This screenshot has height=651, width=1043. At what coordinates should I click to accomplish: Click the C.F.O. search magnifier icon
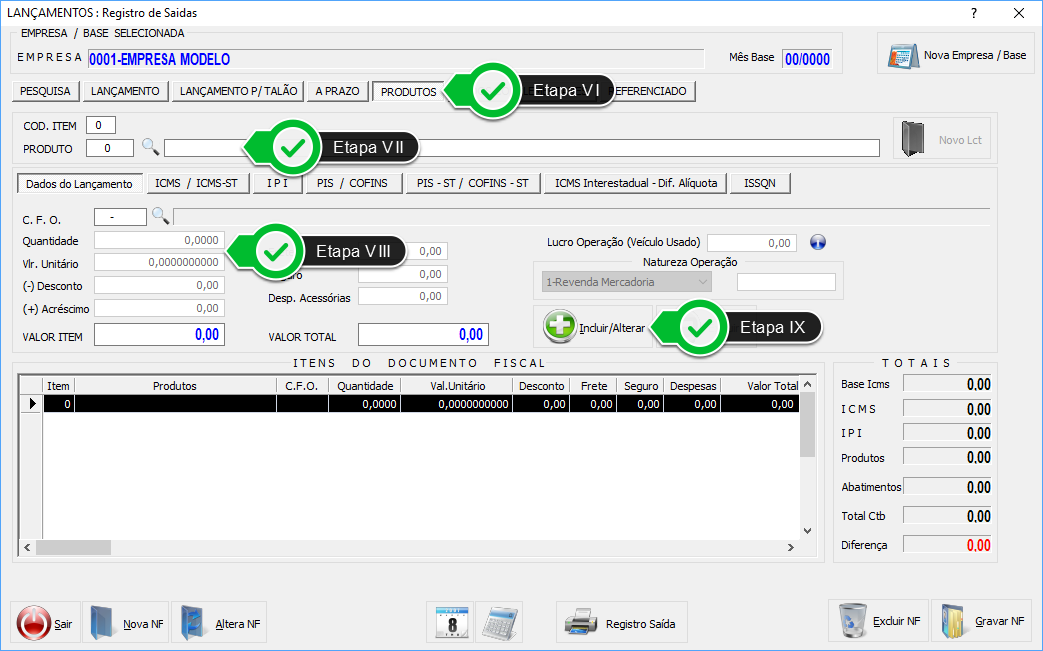(160, 216)
